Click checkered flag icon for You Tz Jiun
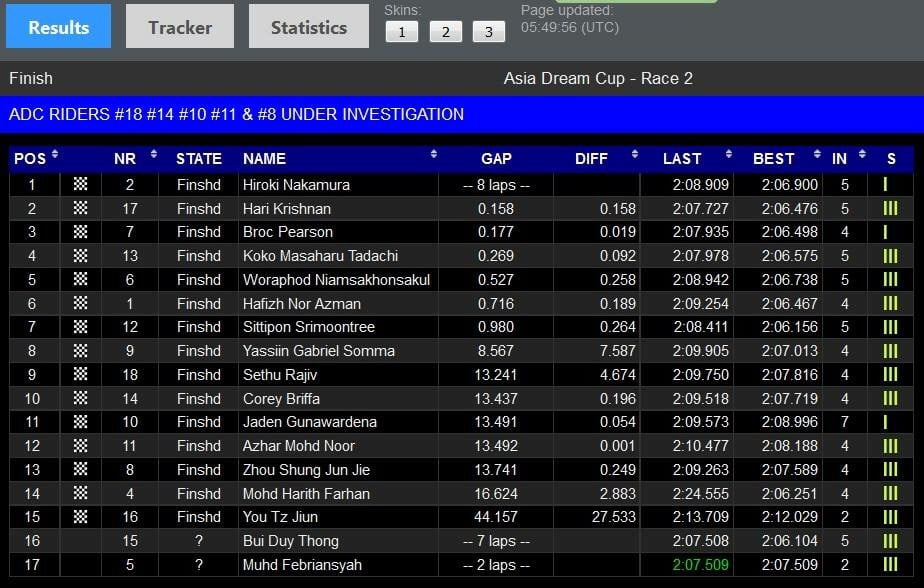The image size is (924, 588). pyautogui.click(x=81, y=517)
